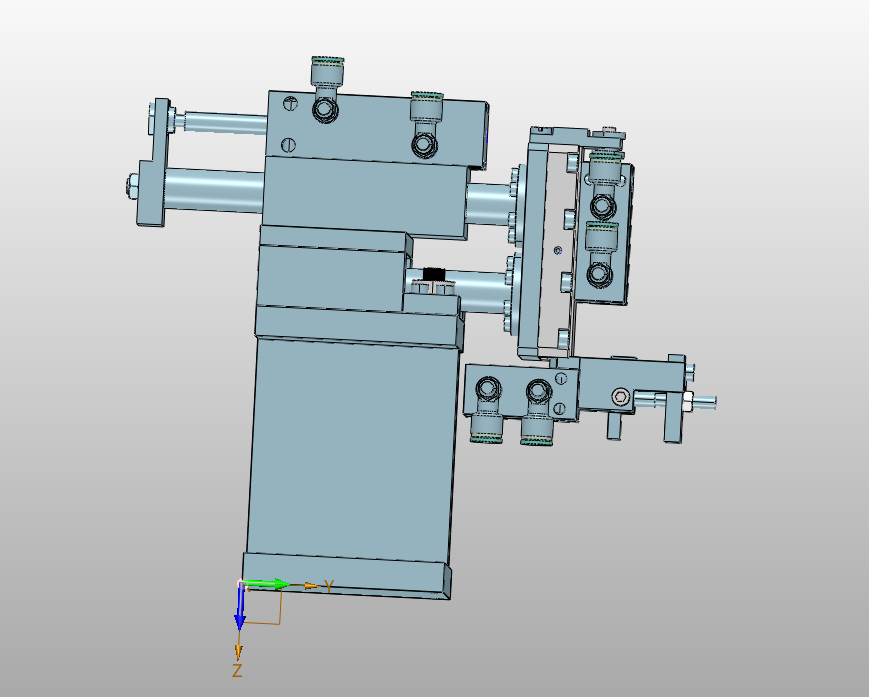Click the orange Z axis label
This screenshot has width=869, height=697.
(237, 670)
